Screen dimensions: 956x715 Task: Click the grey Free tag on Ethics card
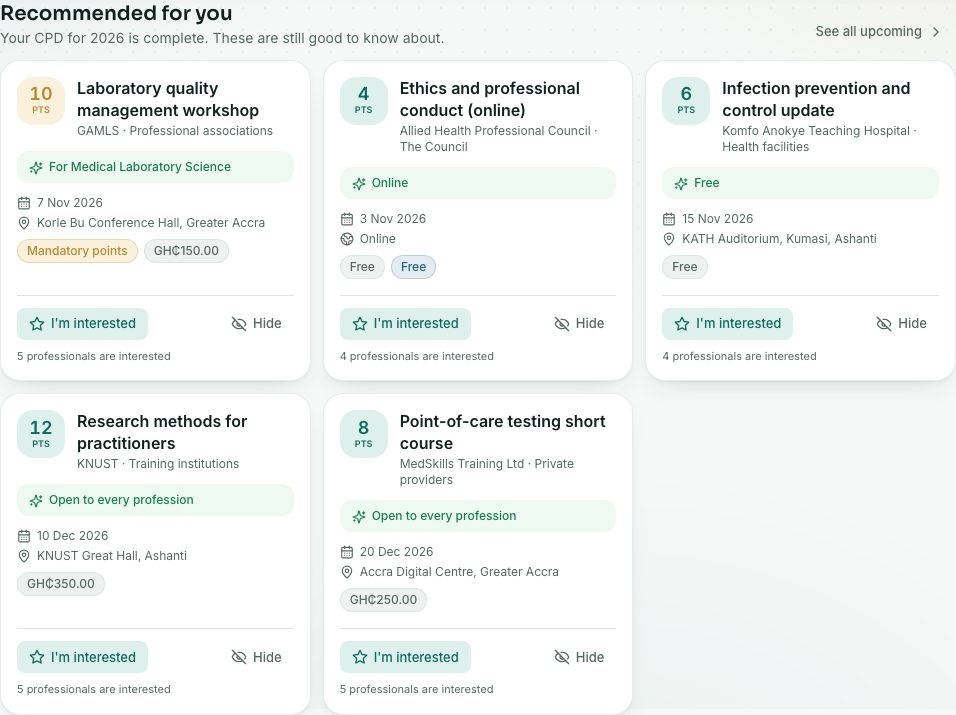(x=362, y=267)
